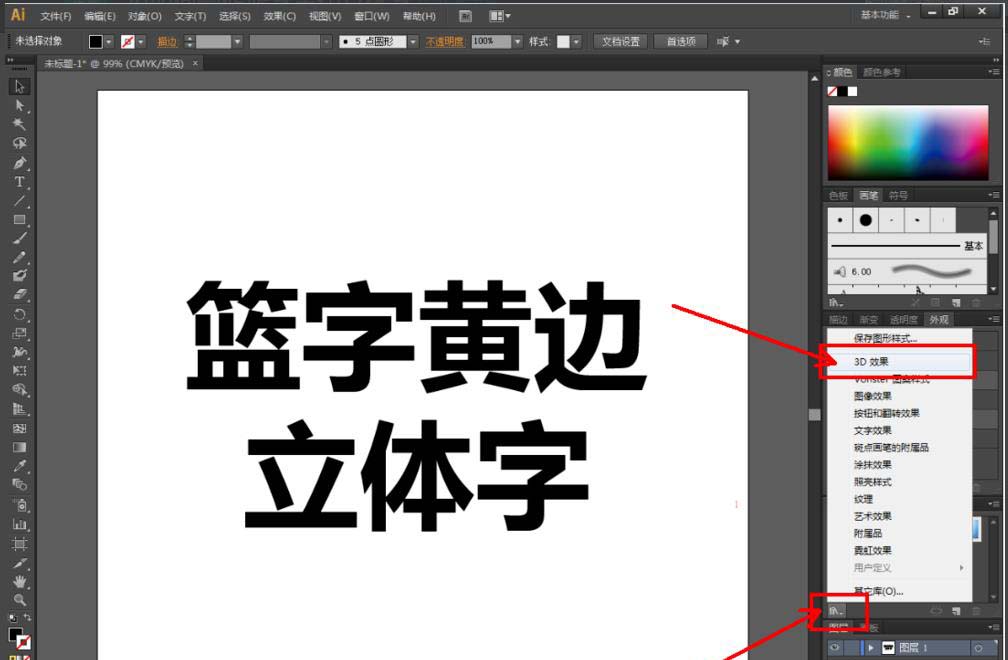This screenshot has height=660, width=1008.
Task: Select the Rotate tool
Action: (19, 314)
